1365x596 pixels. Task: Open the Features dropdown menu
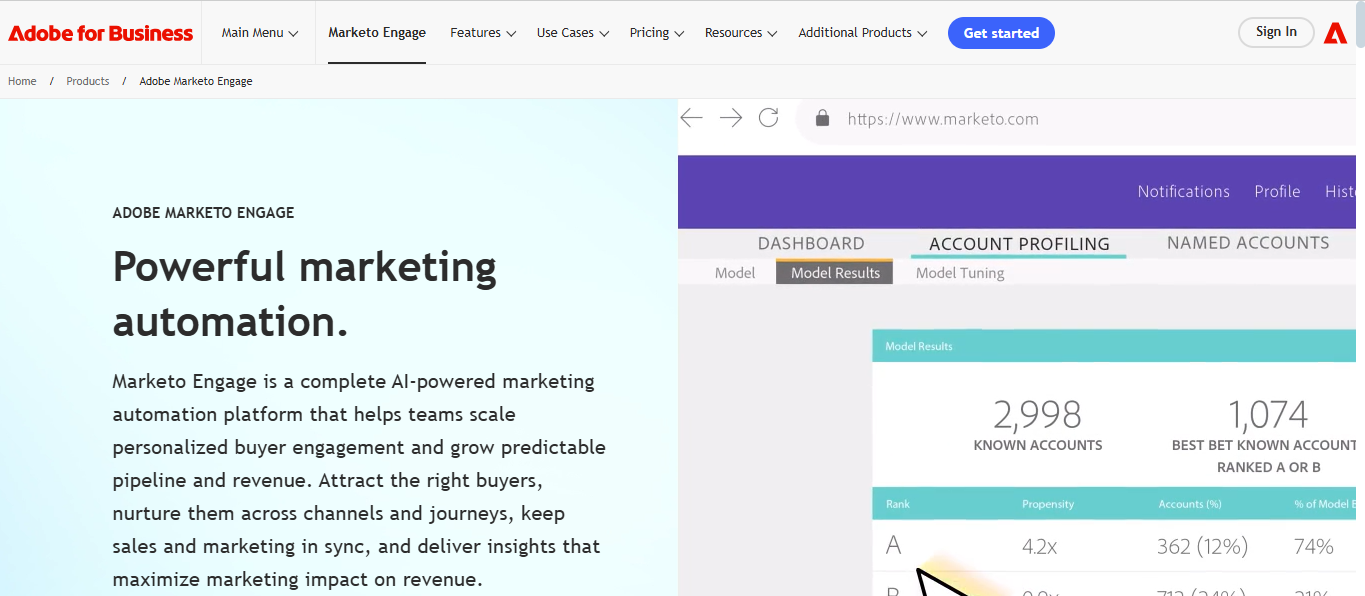click(483, 33)
